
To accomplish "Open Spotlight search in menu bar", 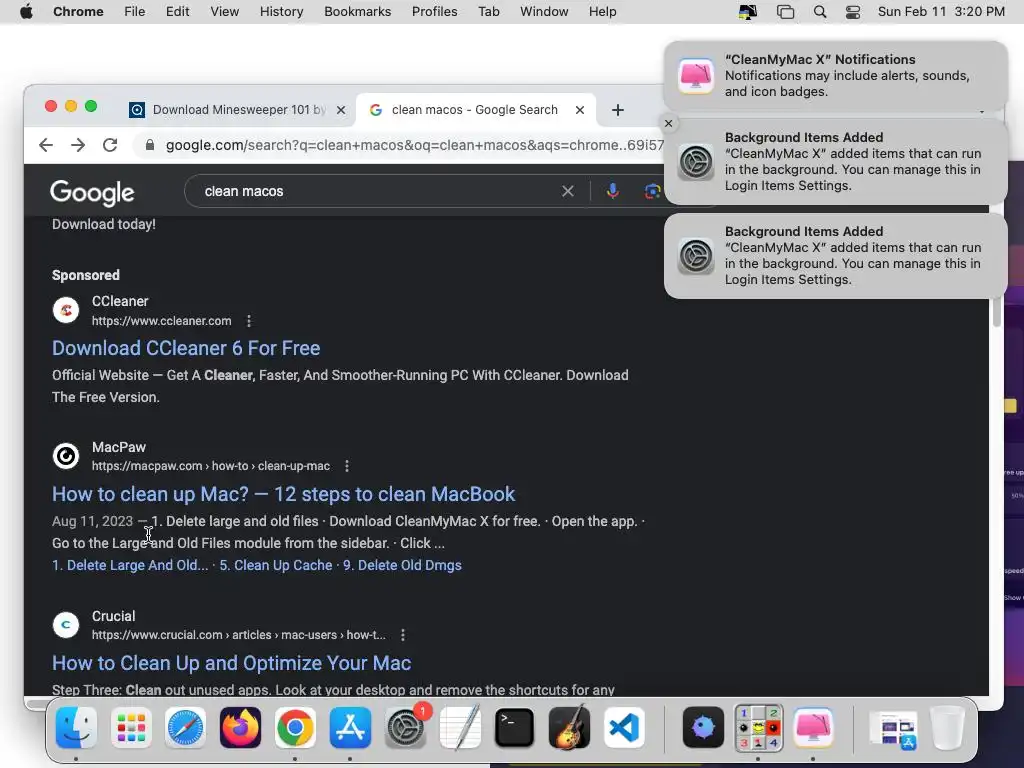I will (x=820, y=12).
